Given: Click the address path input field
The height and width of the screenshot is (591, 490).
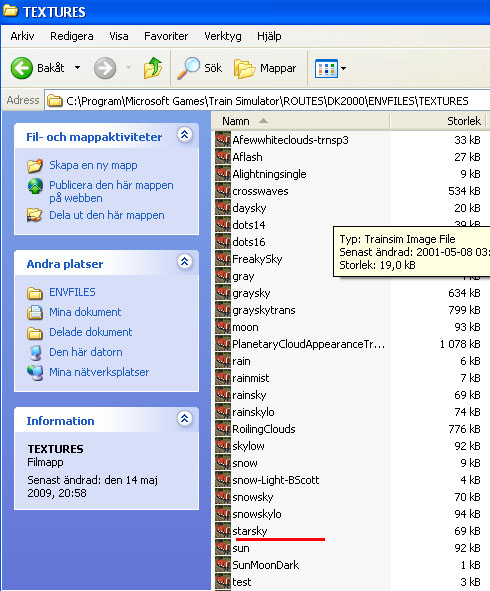Looking at the screenshot, I should pos(267,101).
